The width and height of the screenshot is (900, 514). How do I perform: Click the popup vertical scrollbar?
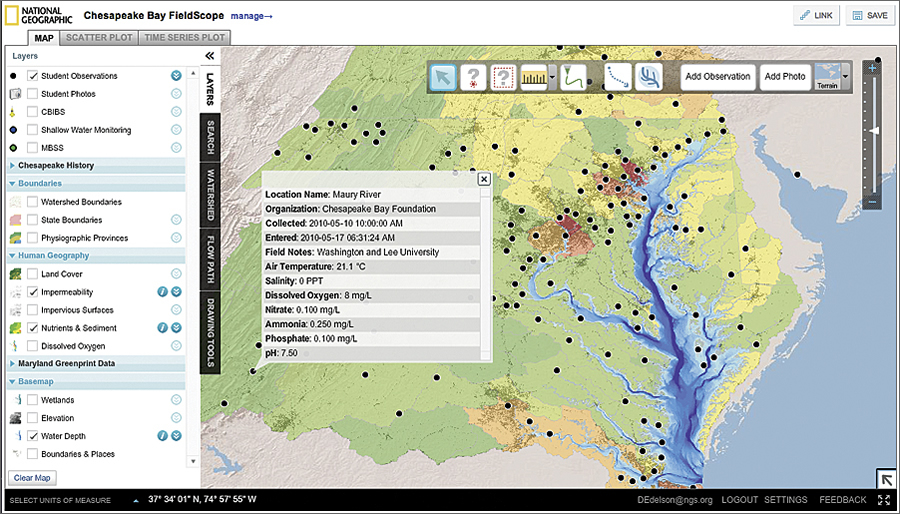click(486, 274)
